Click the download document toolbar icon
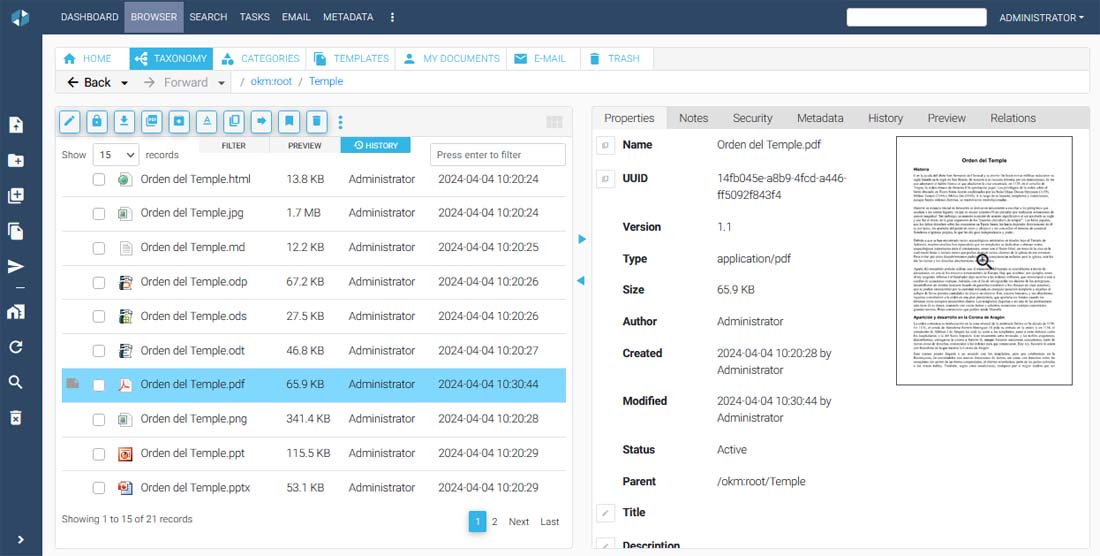The width and height of the screenshot is (1100, 556). pyautogui.click(x=124, y=122)
